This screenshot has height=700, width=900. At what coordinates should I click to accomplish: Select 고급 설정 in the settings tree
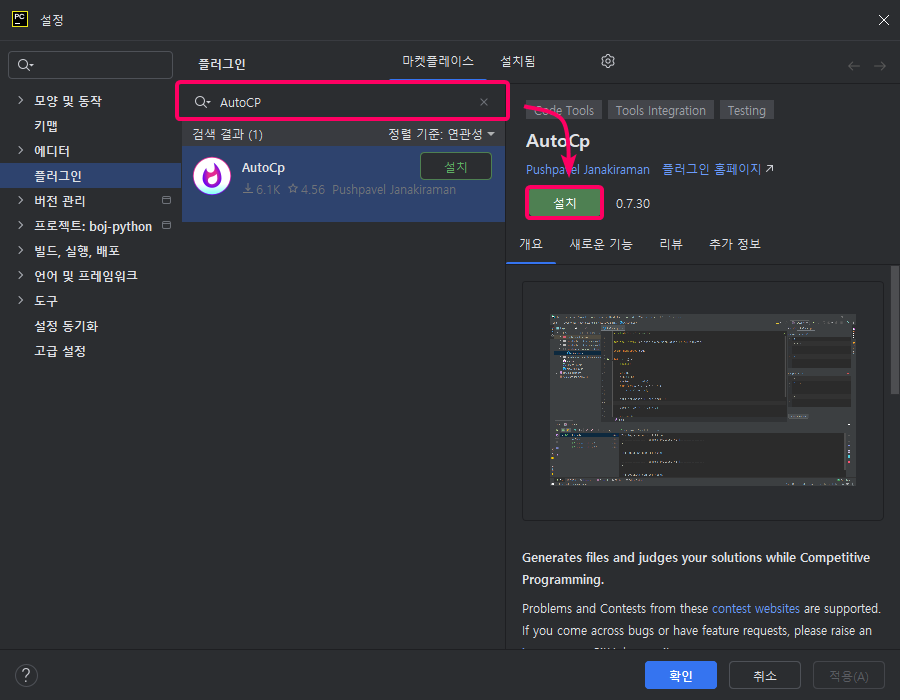pyautogui.click(x=60, y=351)
